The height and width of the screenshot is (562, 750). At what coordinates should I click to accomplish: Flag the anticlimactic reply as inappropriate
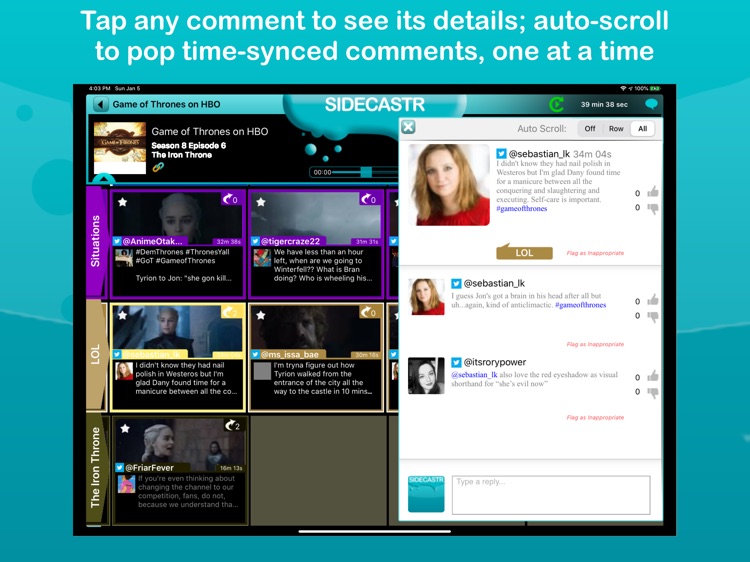point(595,344)
